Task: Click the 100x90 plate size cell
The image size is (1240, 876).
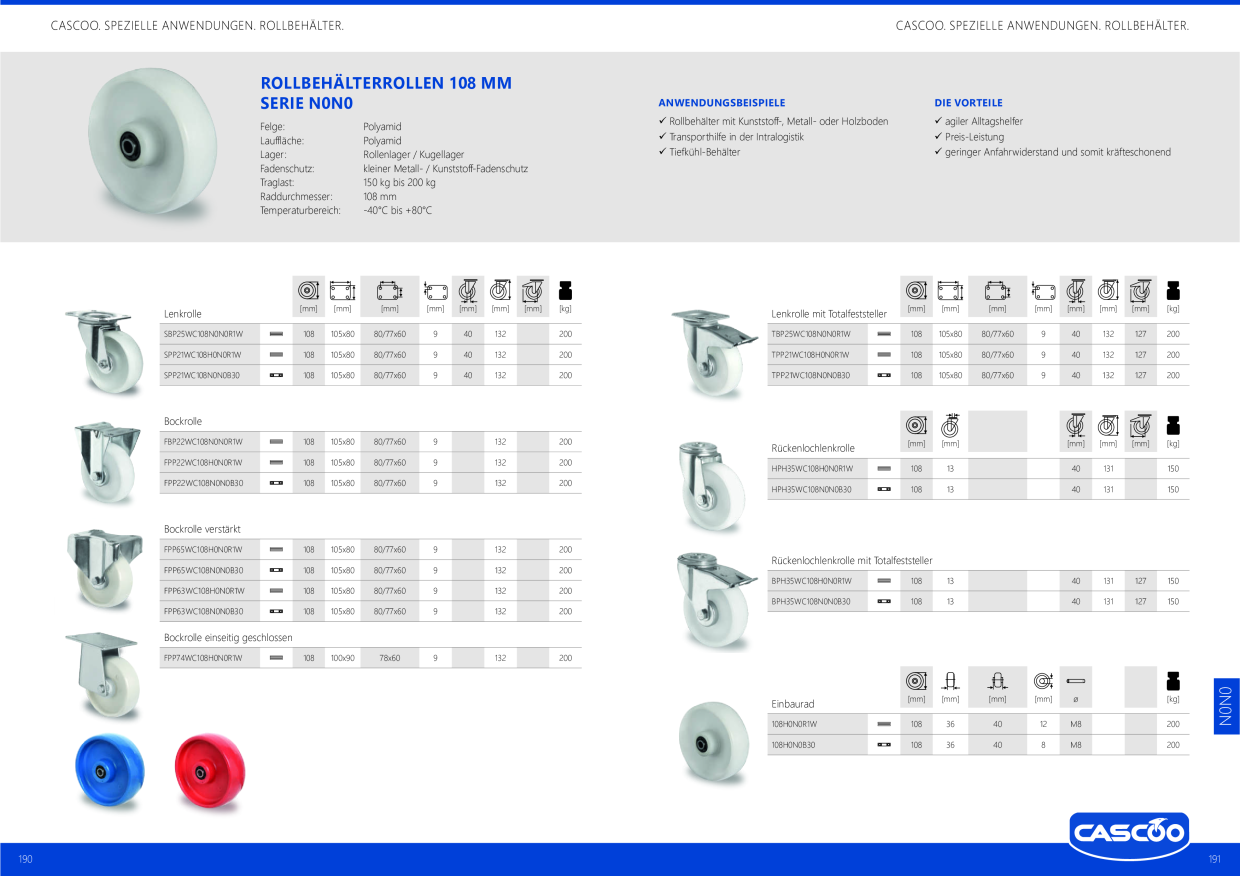Action: [x=343, y=658]
